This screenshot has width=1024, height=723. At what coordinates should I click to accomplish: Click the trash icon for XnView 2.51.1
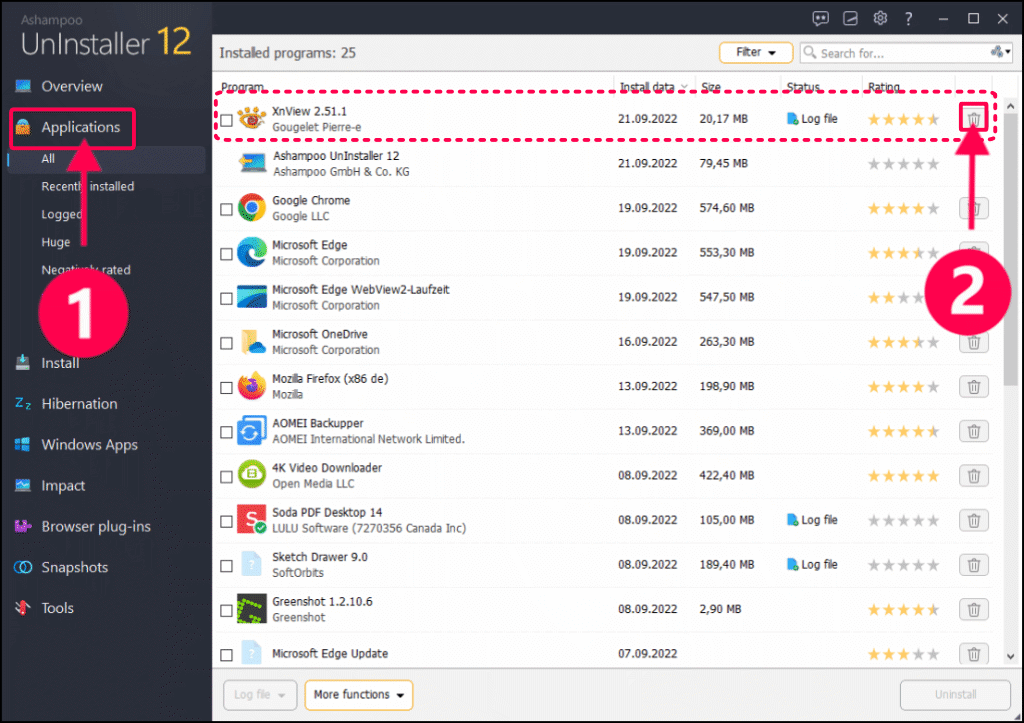974,119
